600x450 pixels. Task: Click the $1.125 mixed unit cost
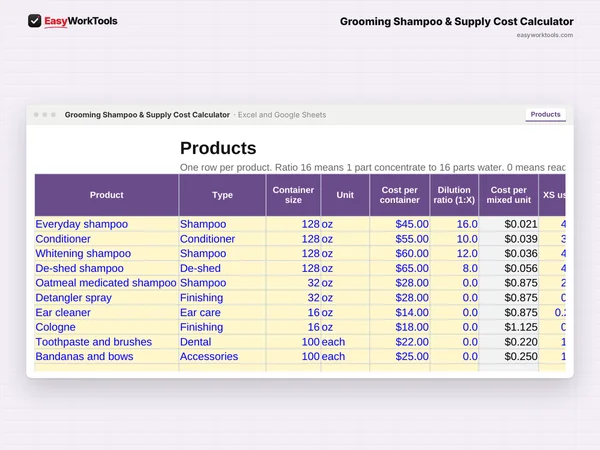tap(509, 327)
